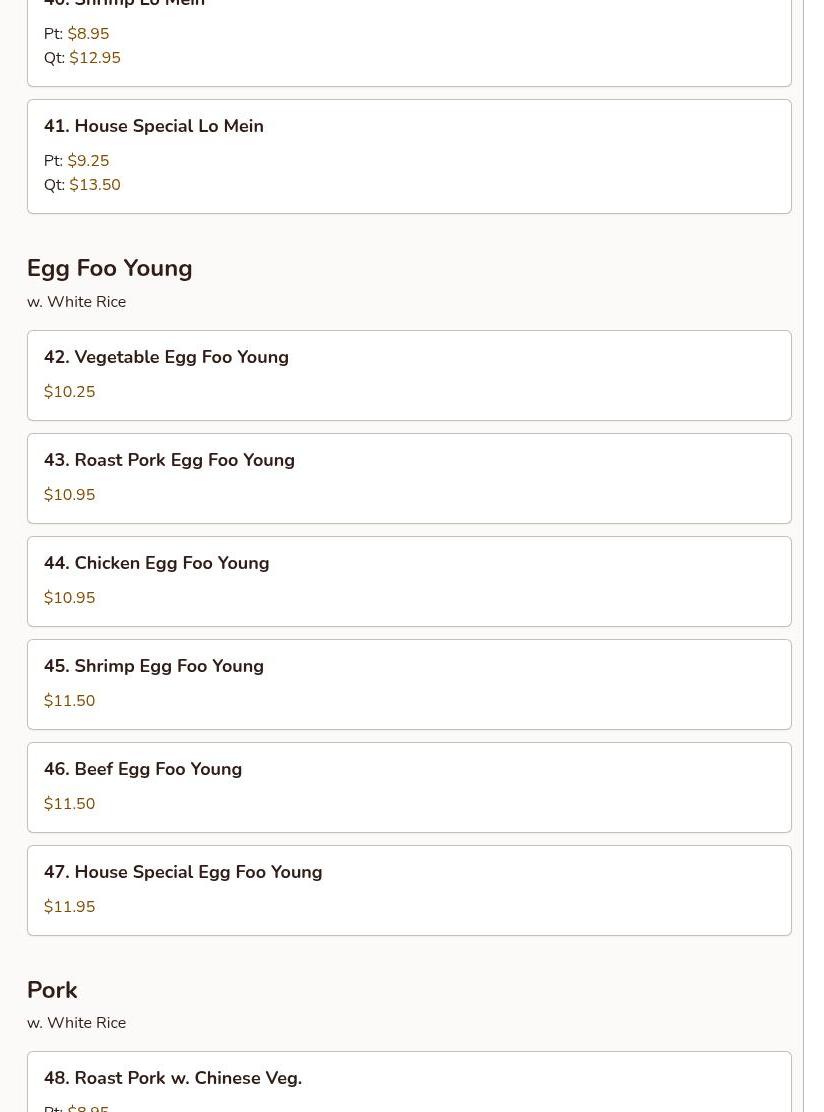824x1112 pixels.
Task: Click the $10.95 price under Chicken Egg Foo Young
Action: tap(69, 598)
